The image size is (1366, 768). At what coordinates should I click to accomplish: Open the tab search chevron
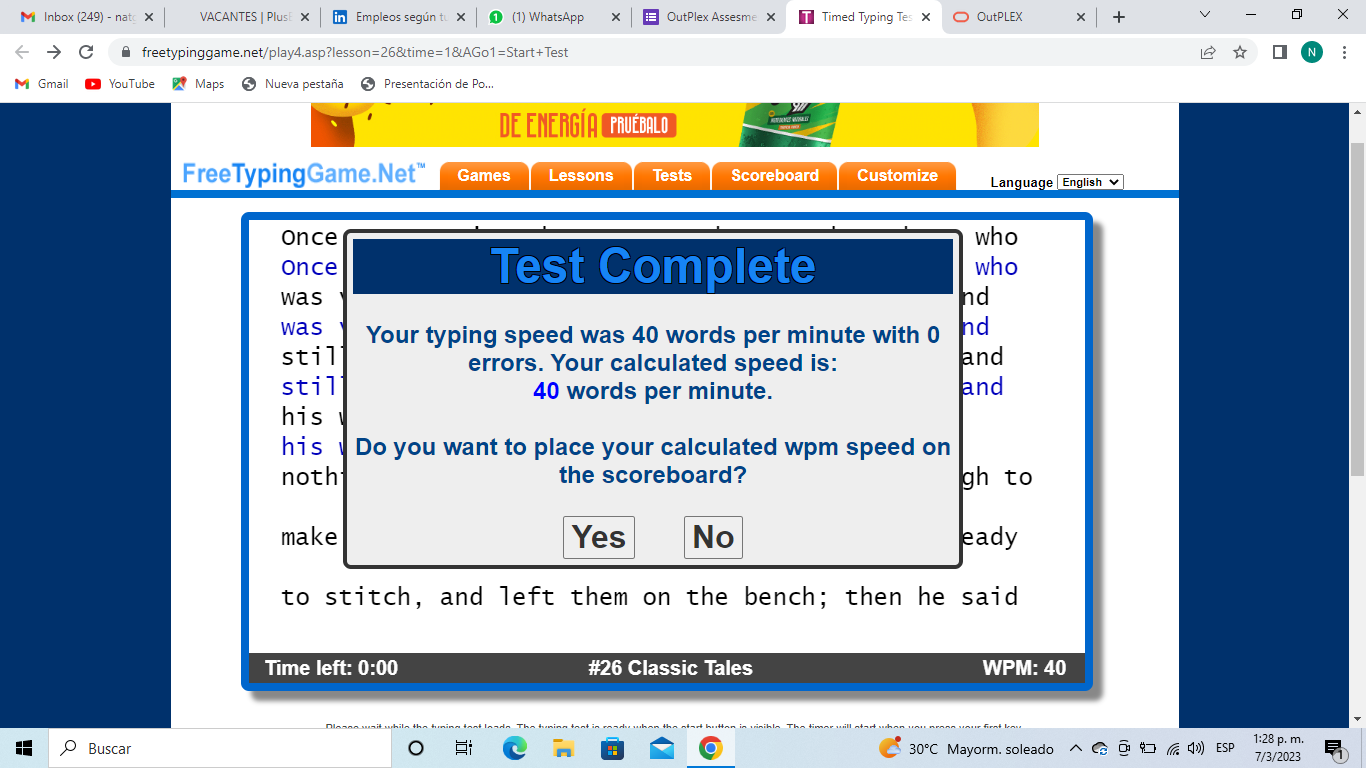1205,15
